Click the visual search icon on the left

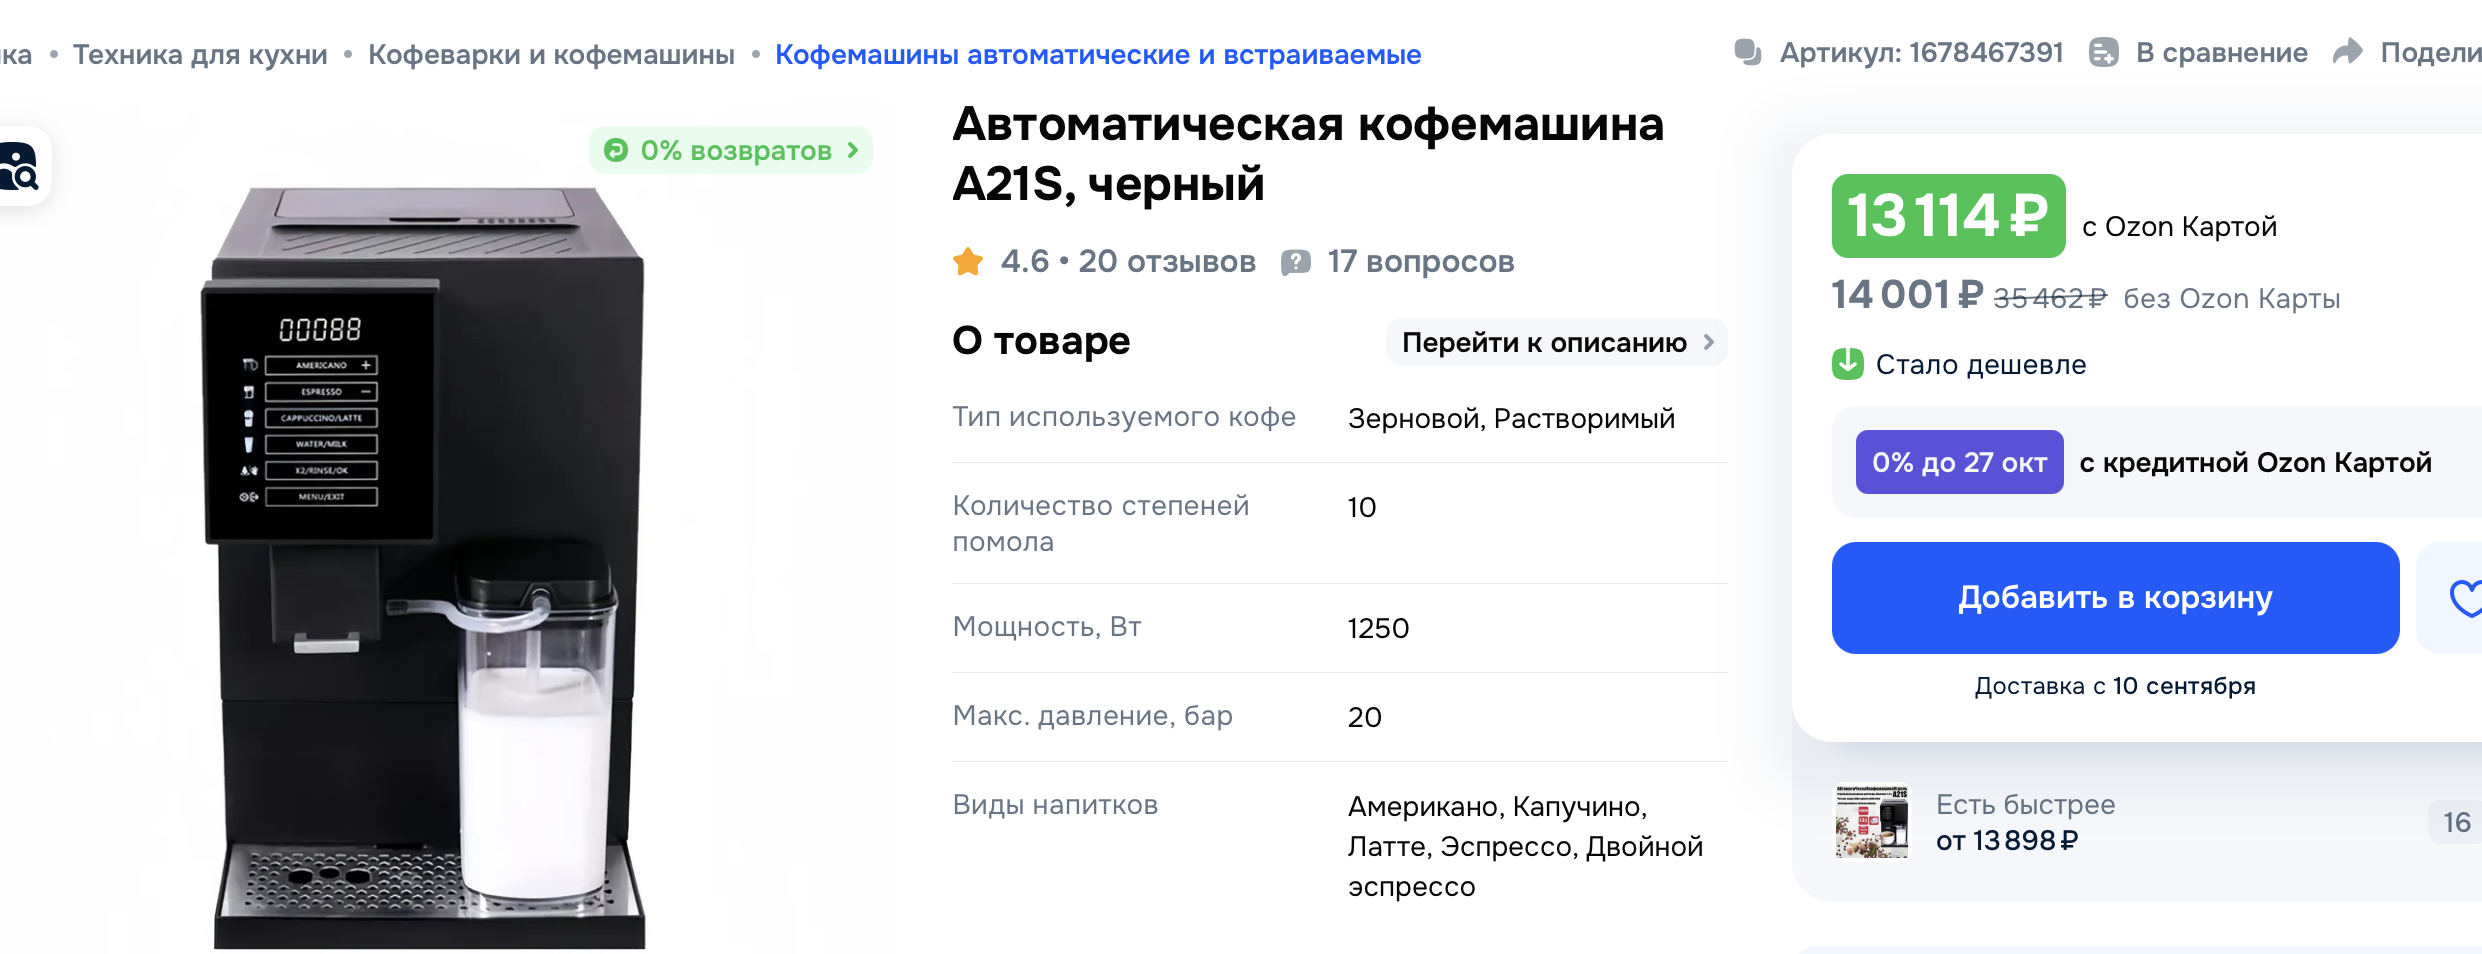click(x=19, y=166)
